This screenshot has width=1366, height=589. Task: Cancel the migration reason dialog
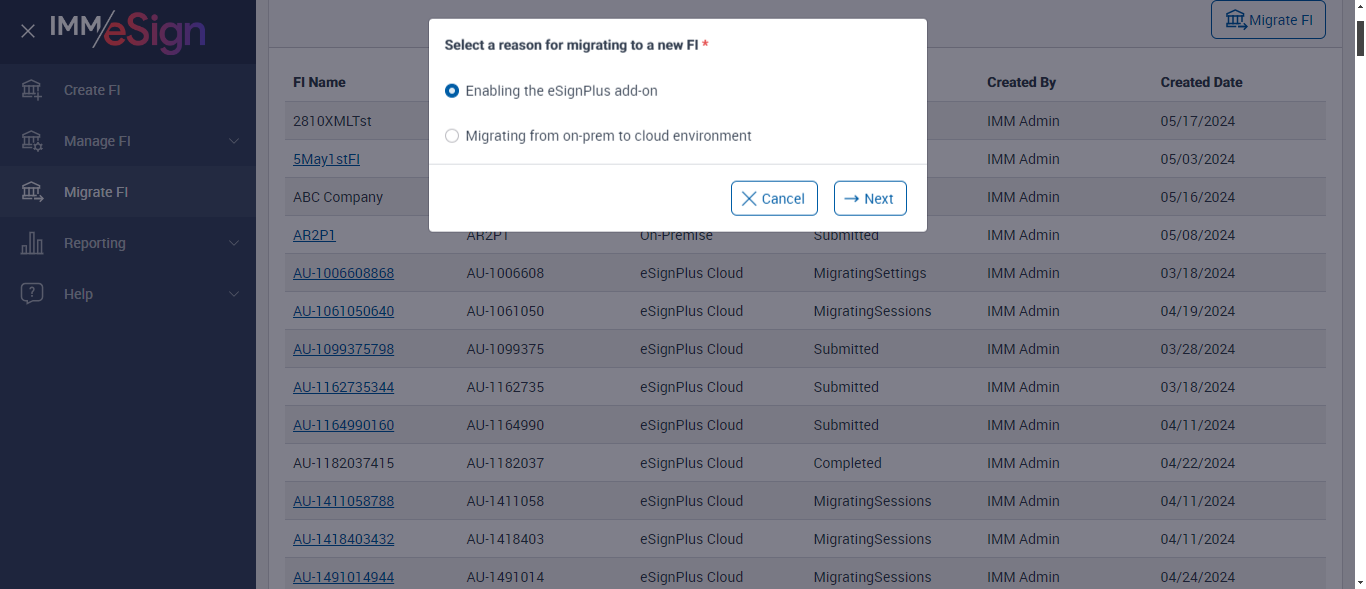pos(774,198)
